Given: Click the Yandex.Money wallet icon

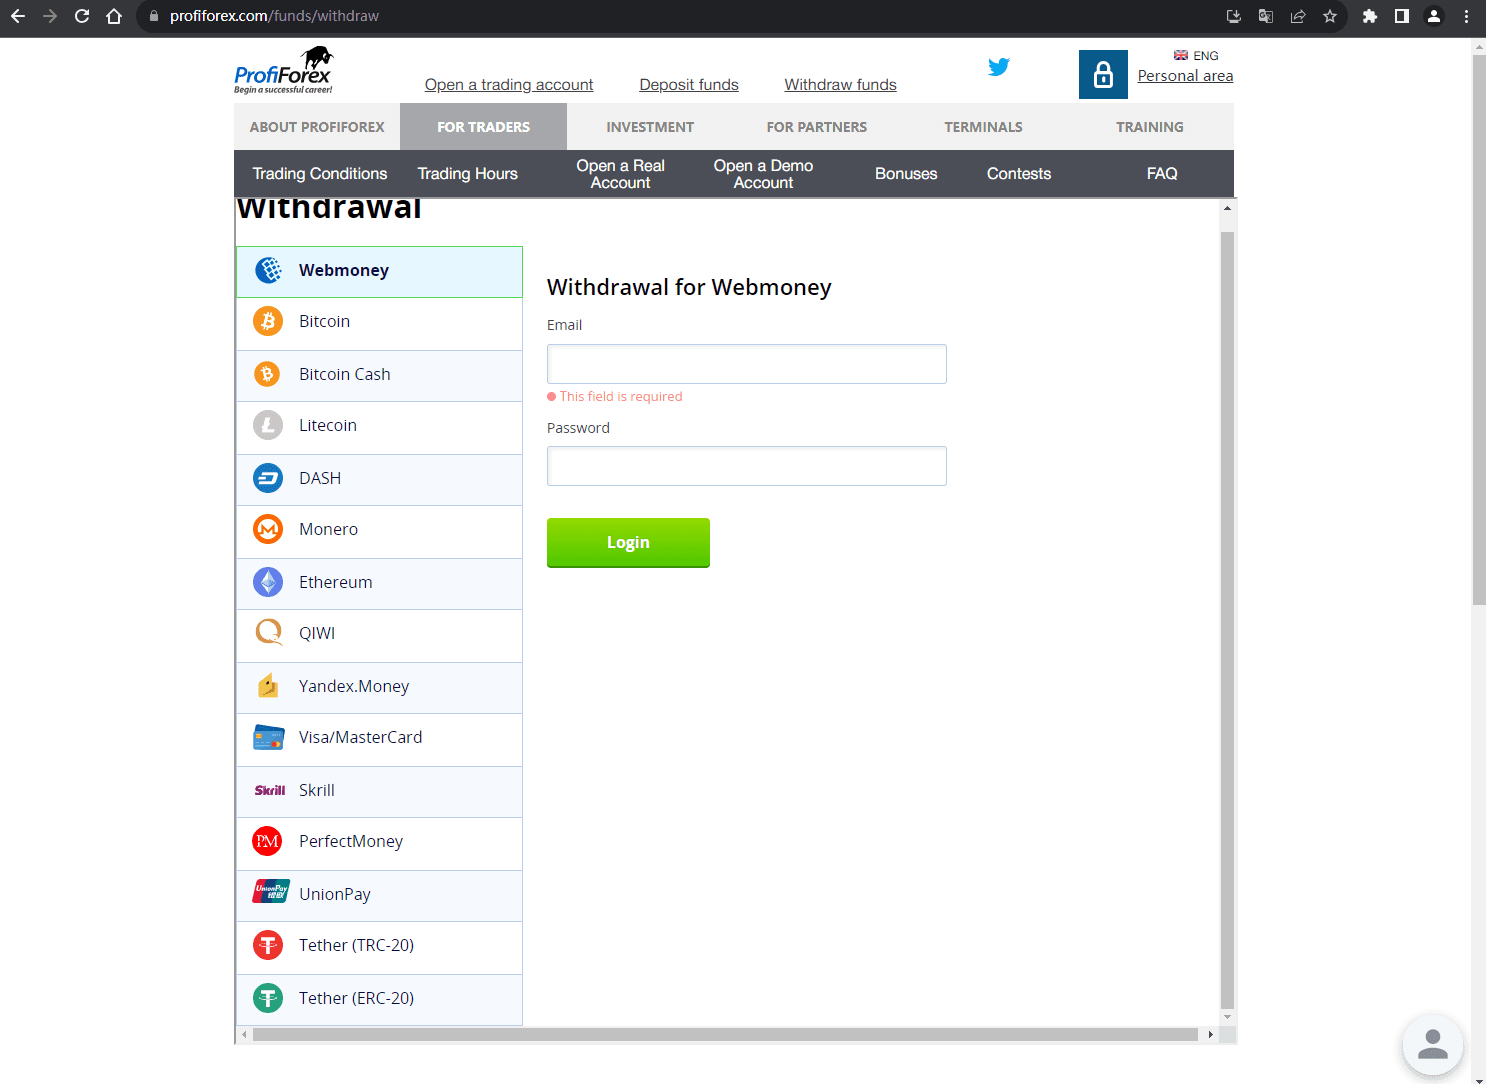Looking at the screenshot, I should [x=268, y=686].
